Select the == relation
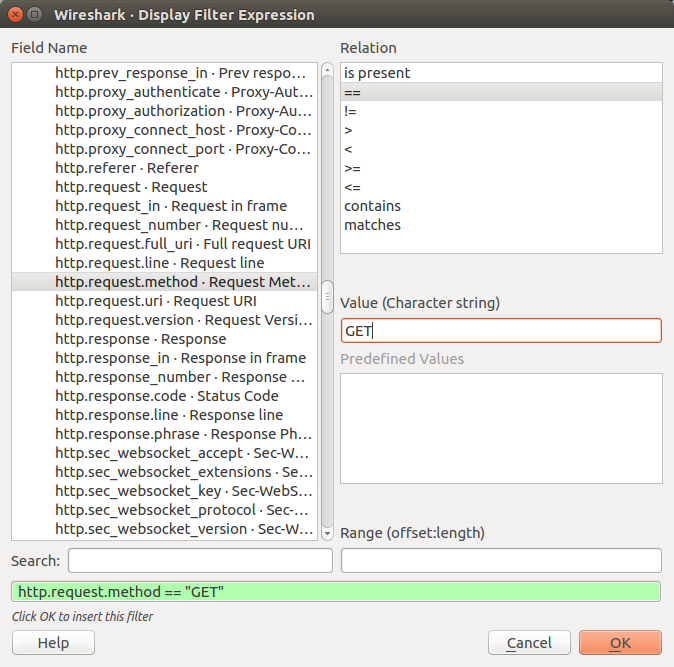 [x=501, y=92]
